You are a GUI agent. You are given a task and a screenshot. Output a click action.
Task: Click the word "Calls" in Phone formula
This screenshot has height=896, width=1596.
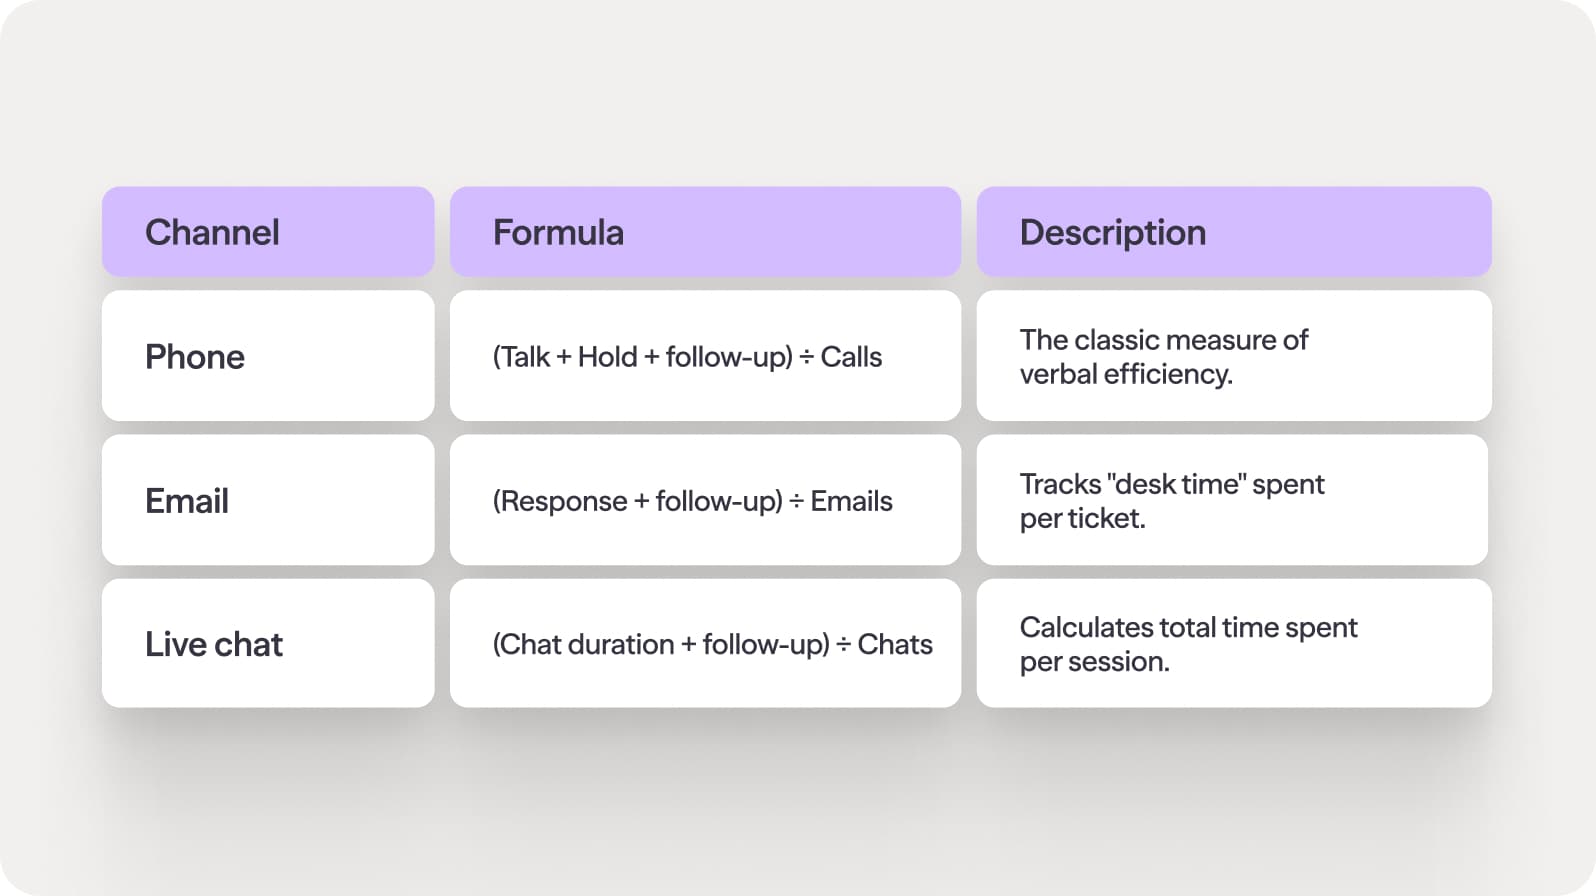coord(851,357)
